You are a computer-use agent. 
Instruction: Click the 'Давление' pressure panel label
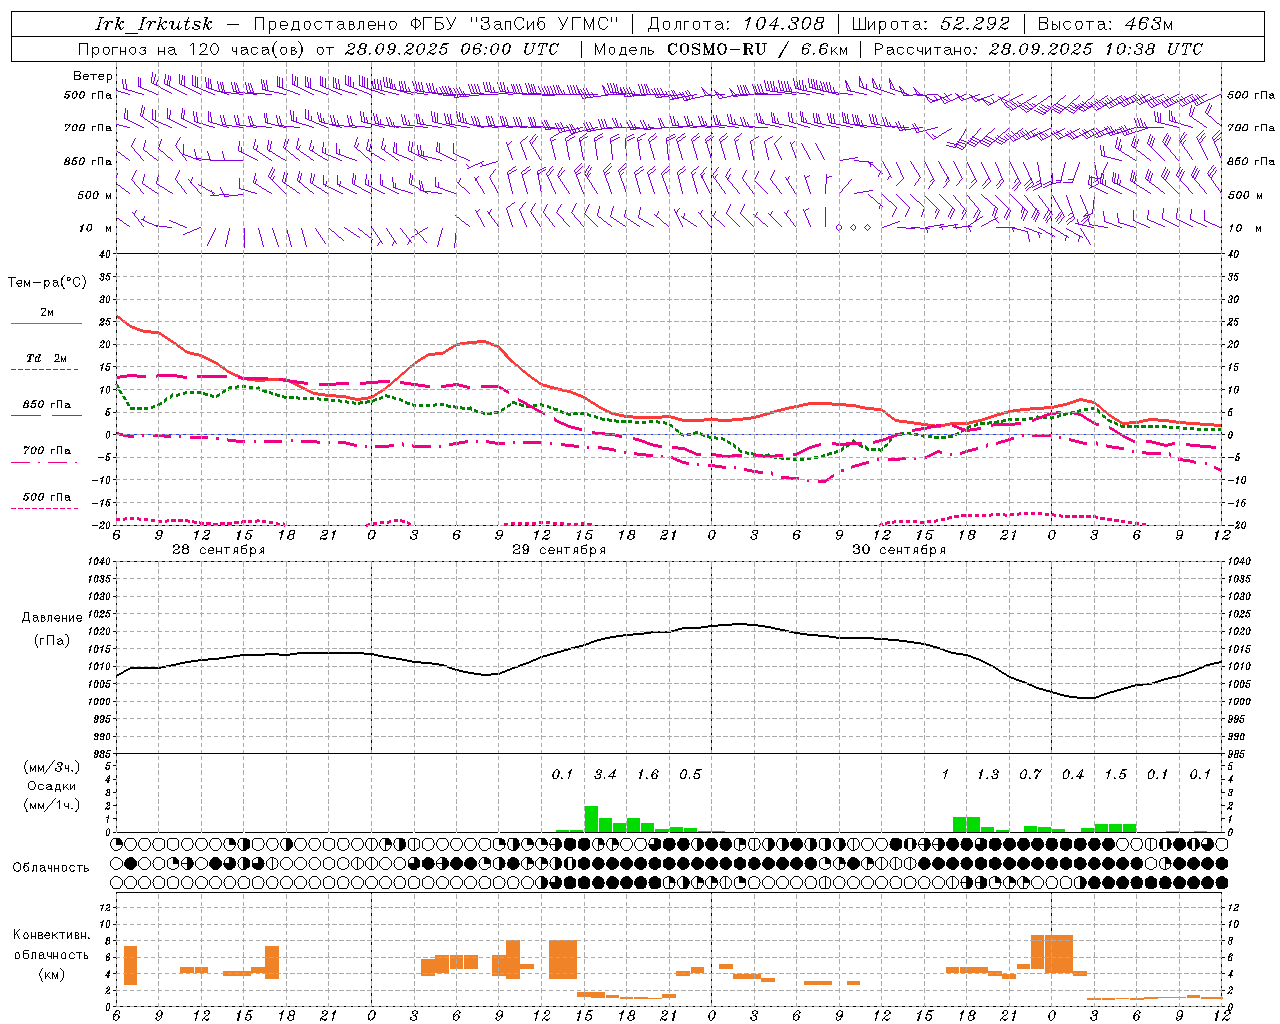[x=52, y=618]
